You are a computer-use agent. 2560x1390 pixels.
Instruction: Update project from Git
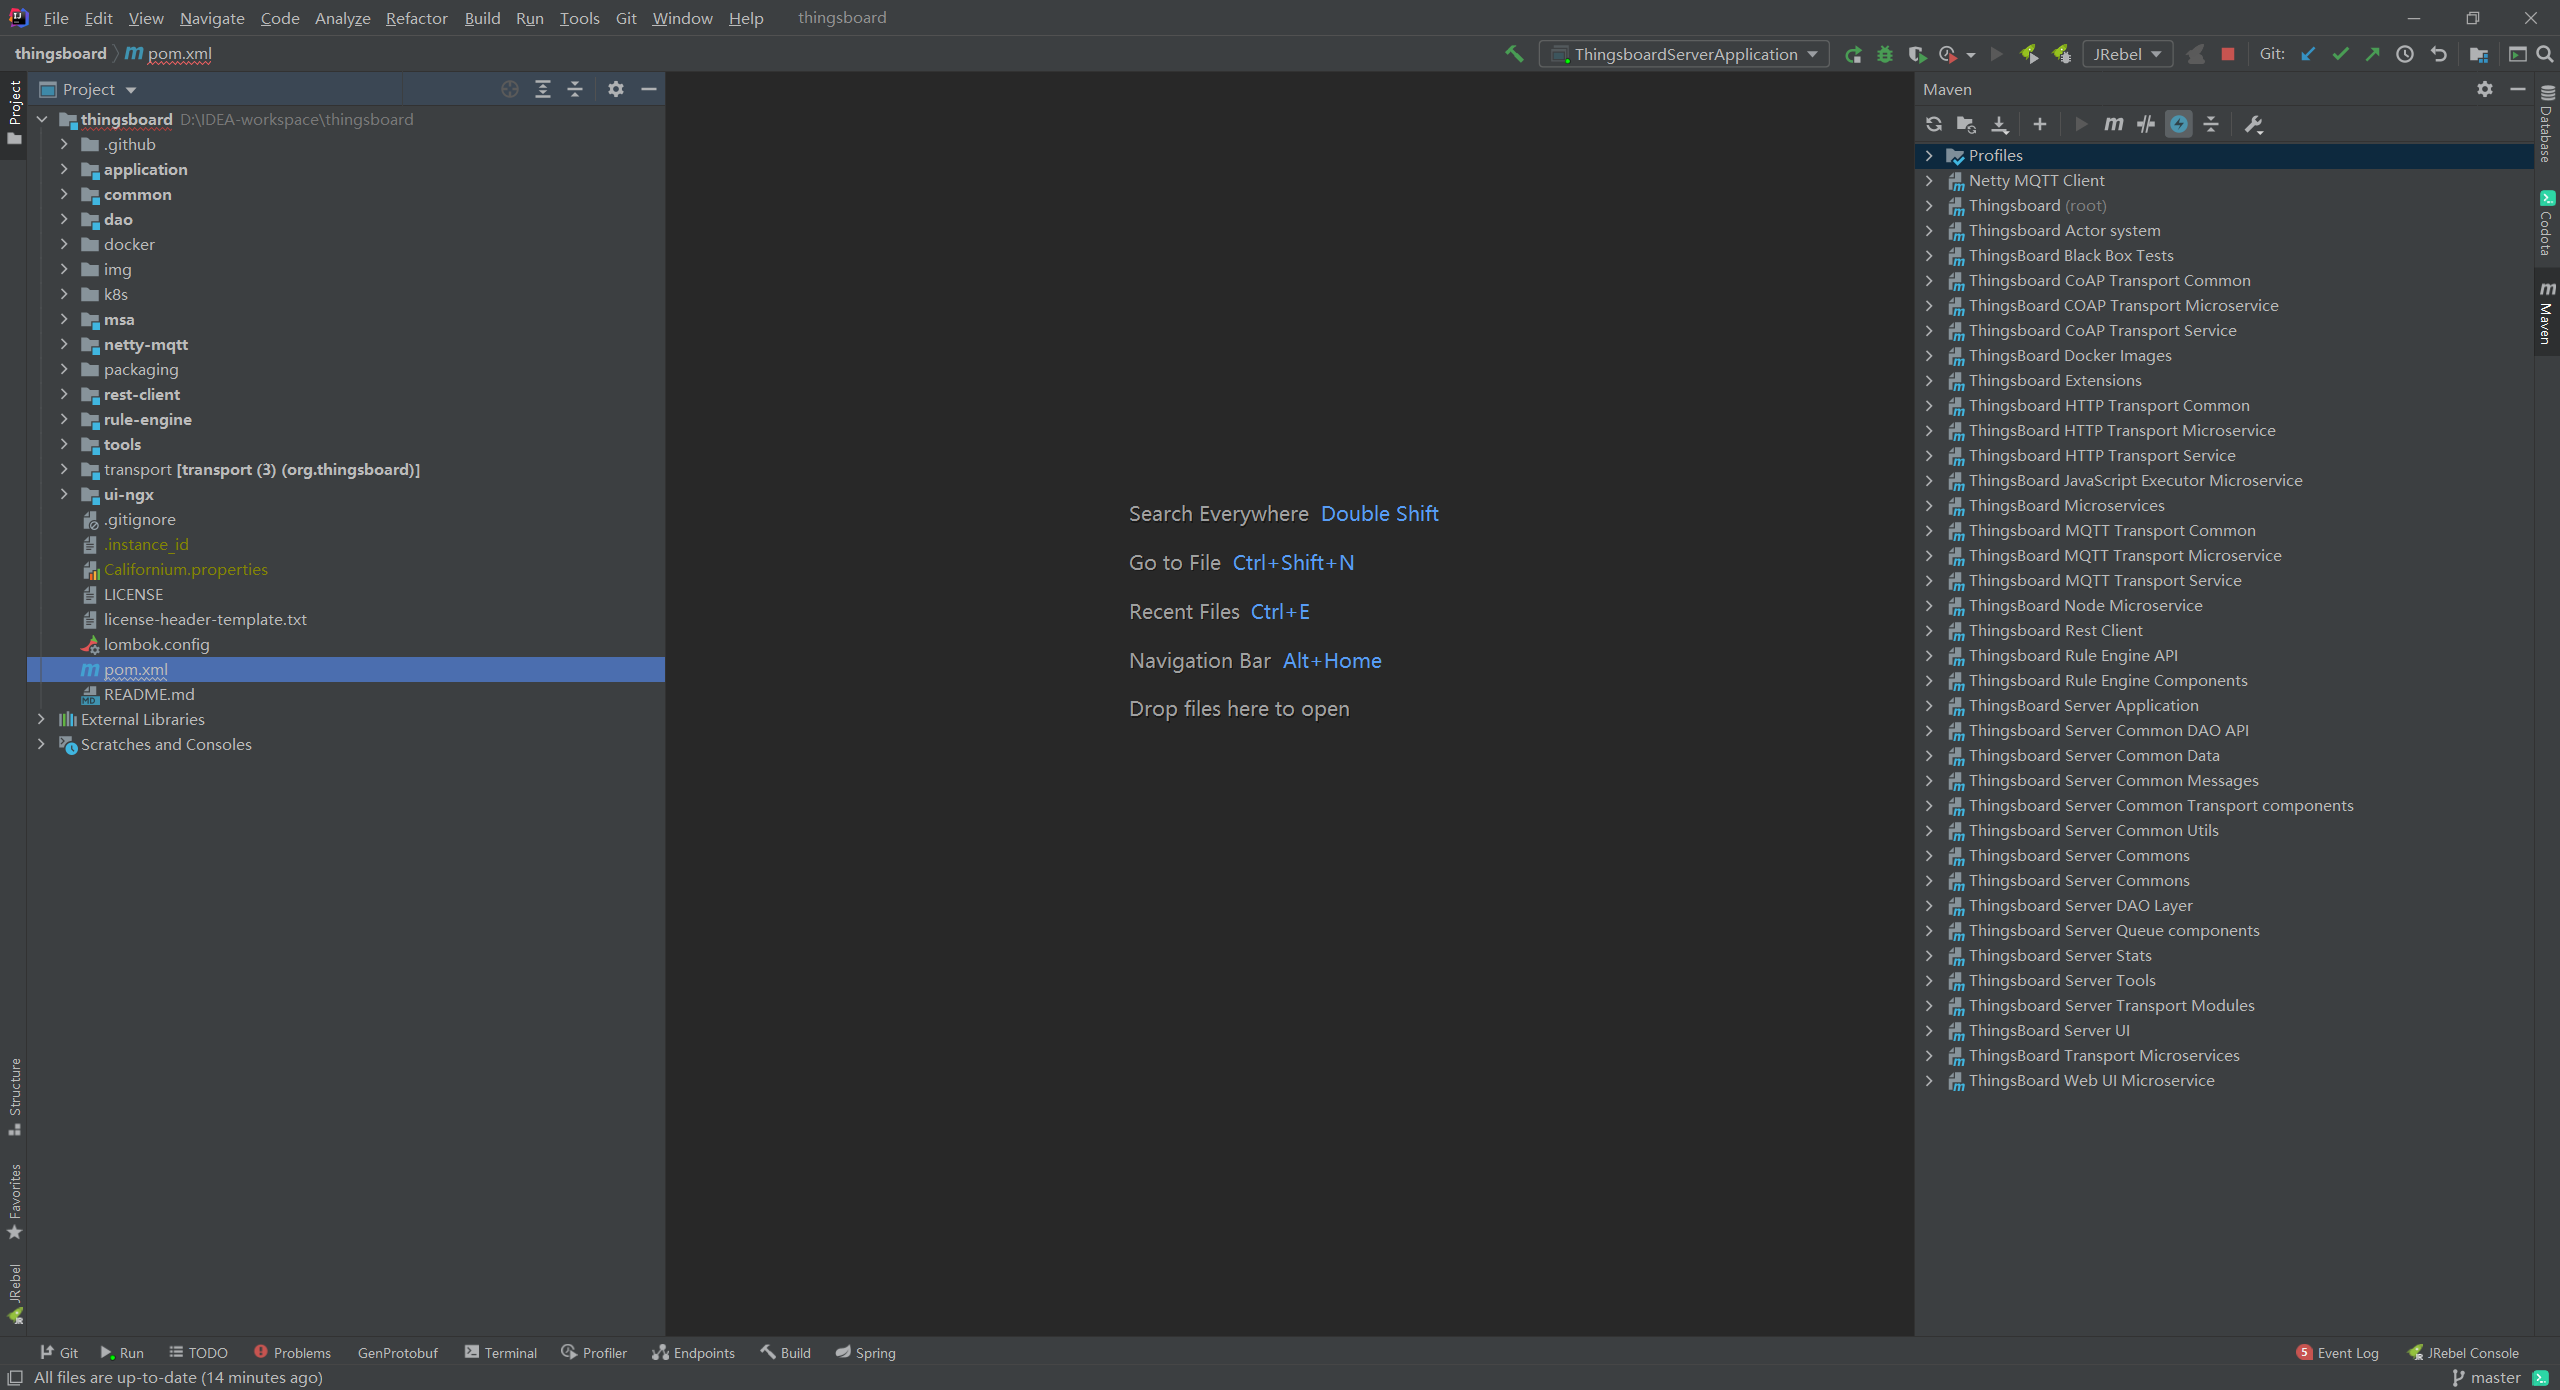(x=2308, y=54)
